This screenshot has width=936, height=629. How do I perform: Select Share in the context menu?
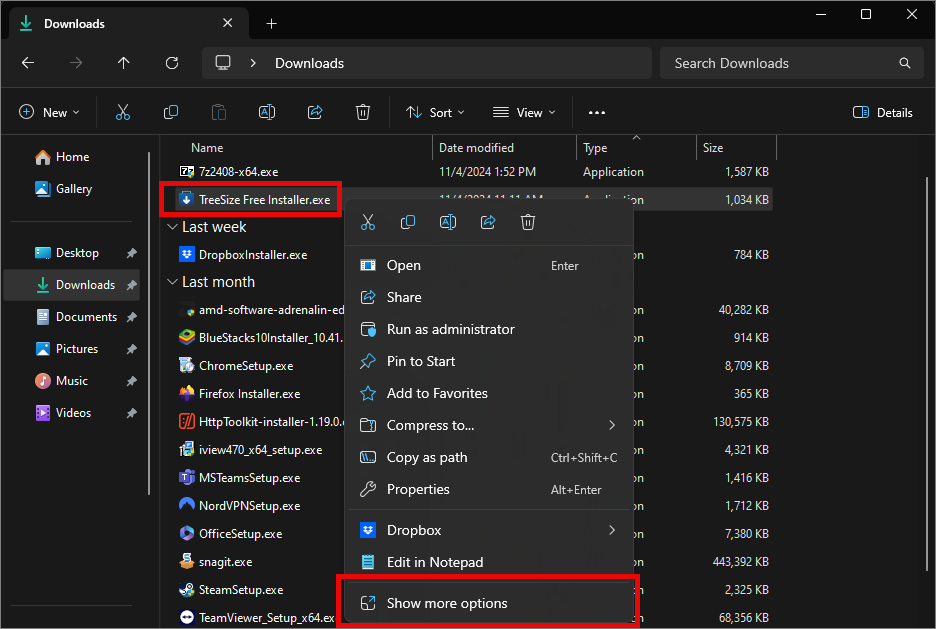tap(488, 297)
